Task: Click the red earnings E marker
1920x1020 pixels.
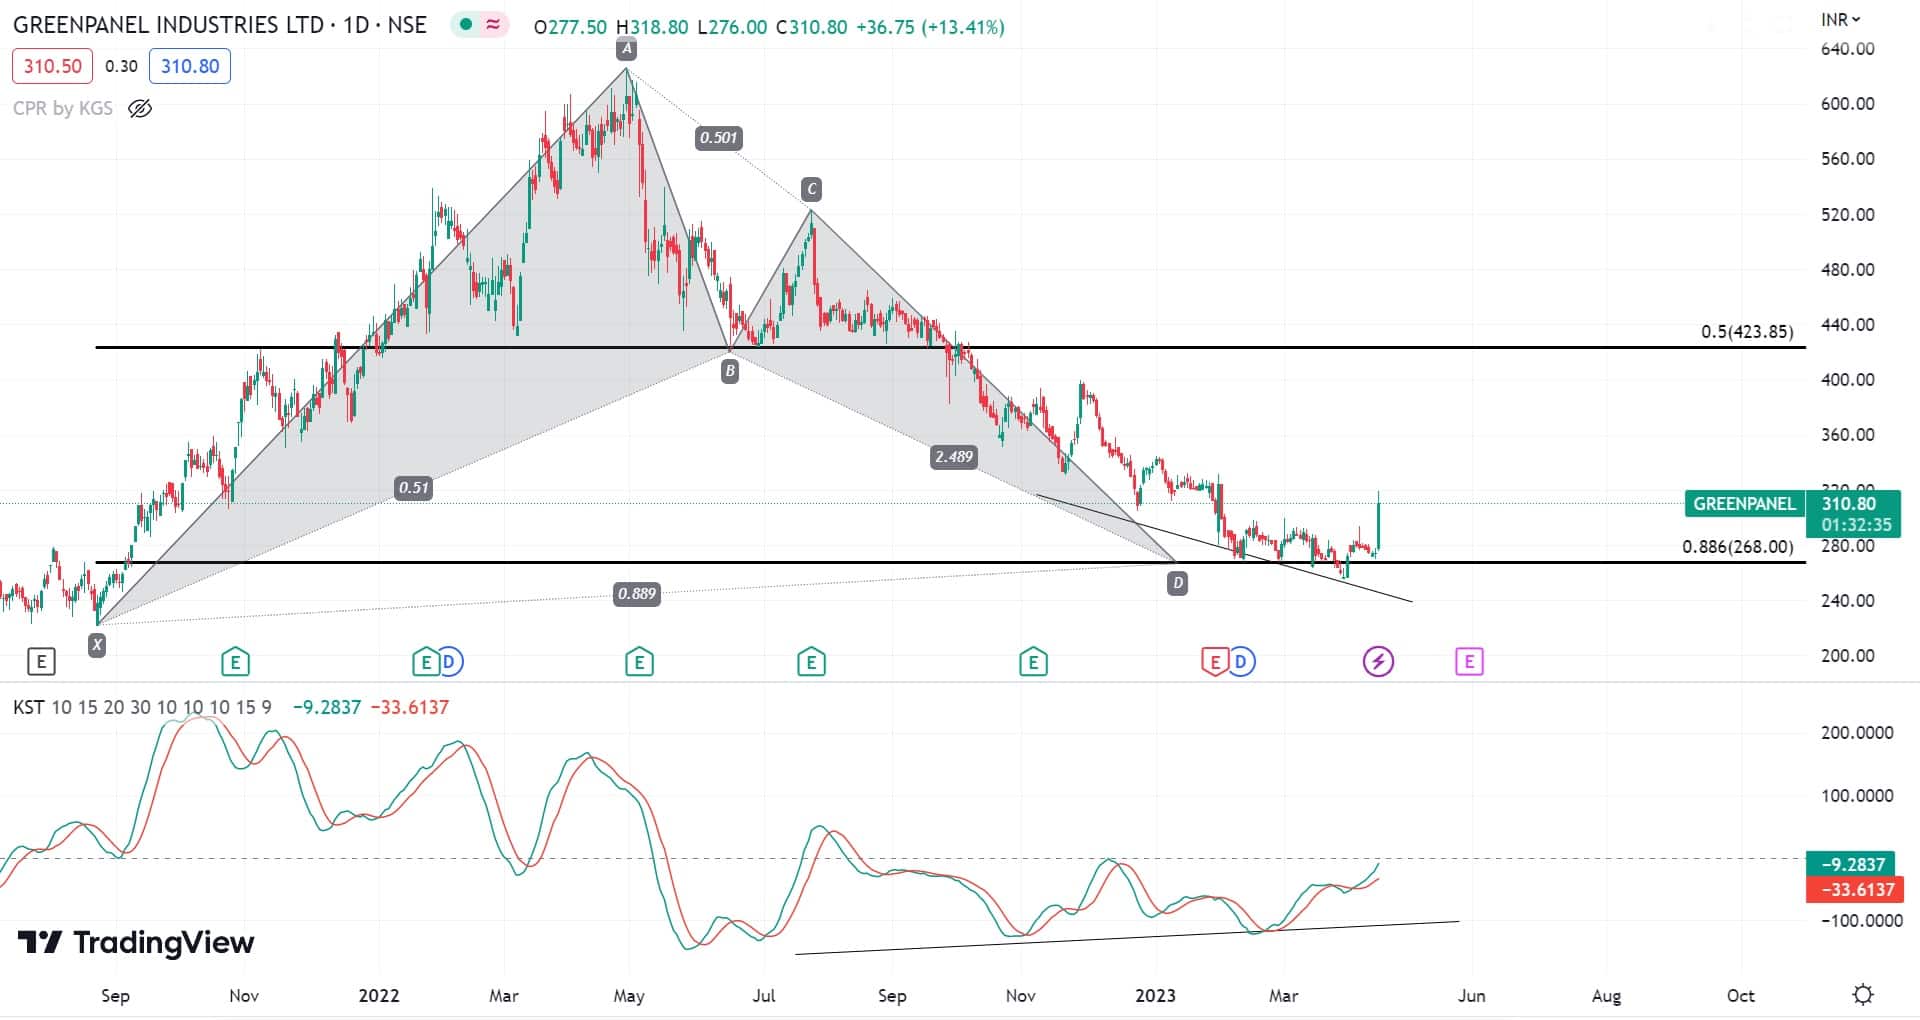Action: (x=1214, y=661)
